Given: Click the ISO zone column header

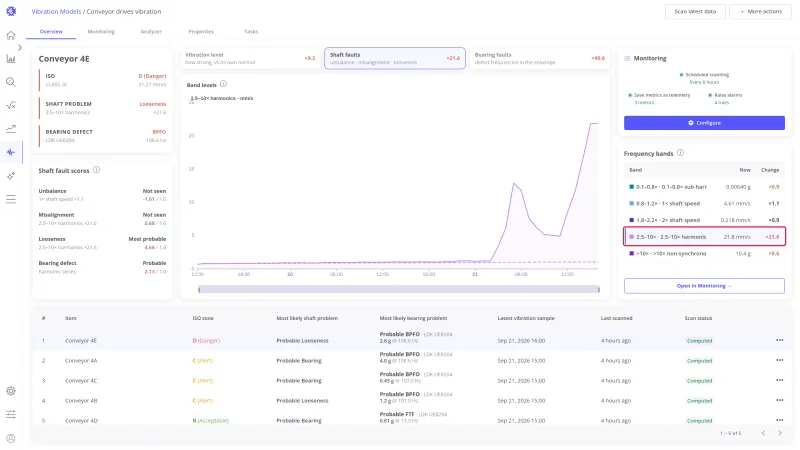Looking at the screenshot, I should point(203,318).
